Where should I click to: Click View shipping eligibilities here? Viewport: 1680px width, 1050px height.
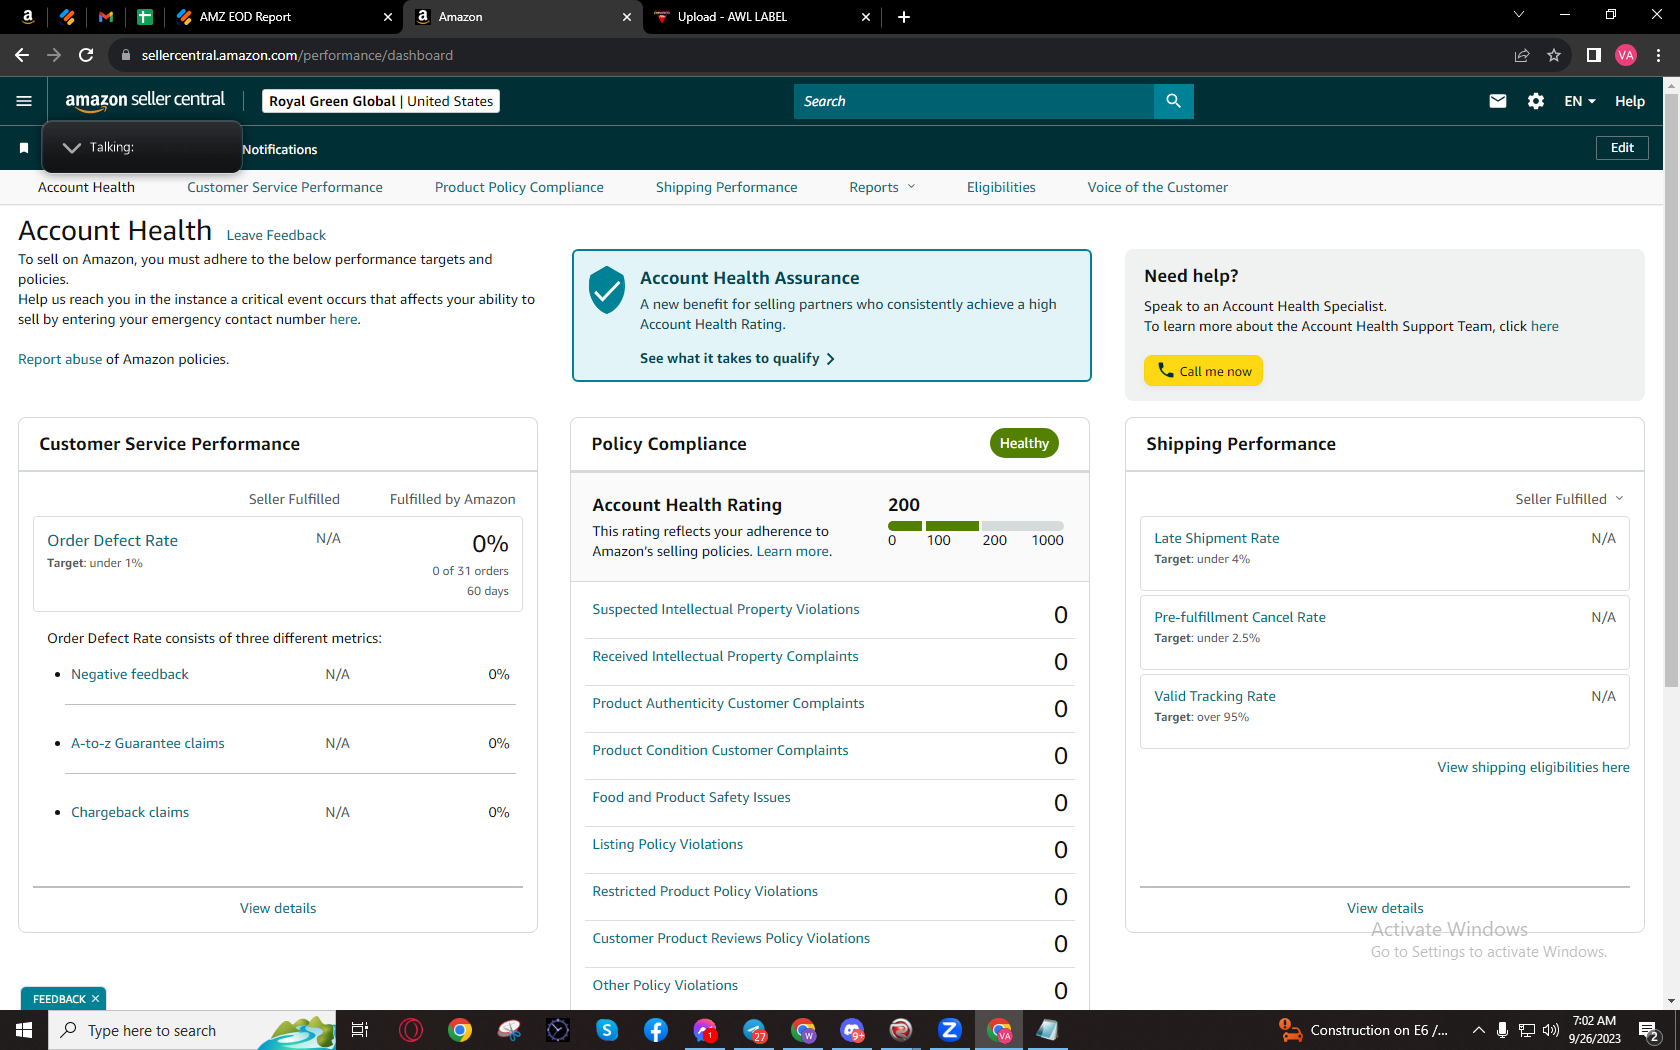(1534, 767)
